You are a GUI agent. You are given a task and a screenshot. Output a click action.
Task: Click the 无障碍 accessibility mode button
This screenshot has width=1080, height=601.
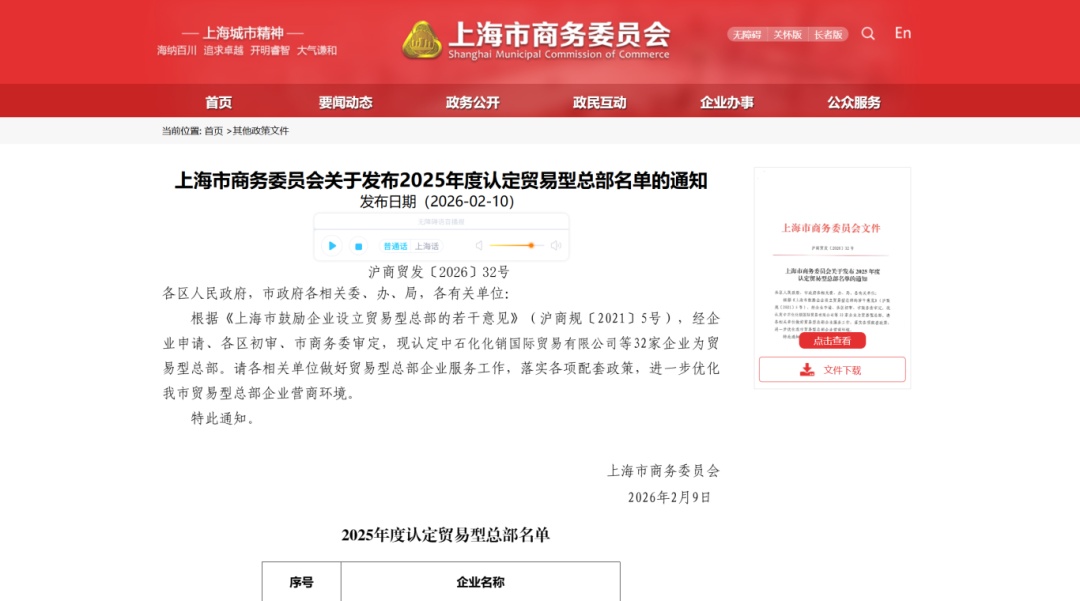[747, 34]
